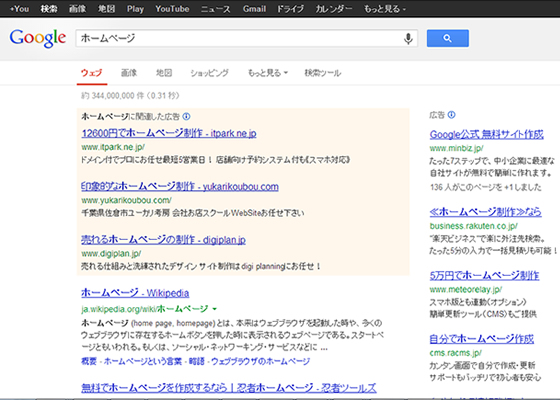Image resolution: width=560 pixels, height=400 pixels.
Task: Open sidebar ad 自分でホームページ作成
Action: click(x=481, y=339)
